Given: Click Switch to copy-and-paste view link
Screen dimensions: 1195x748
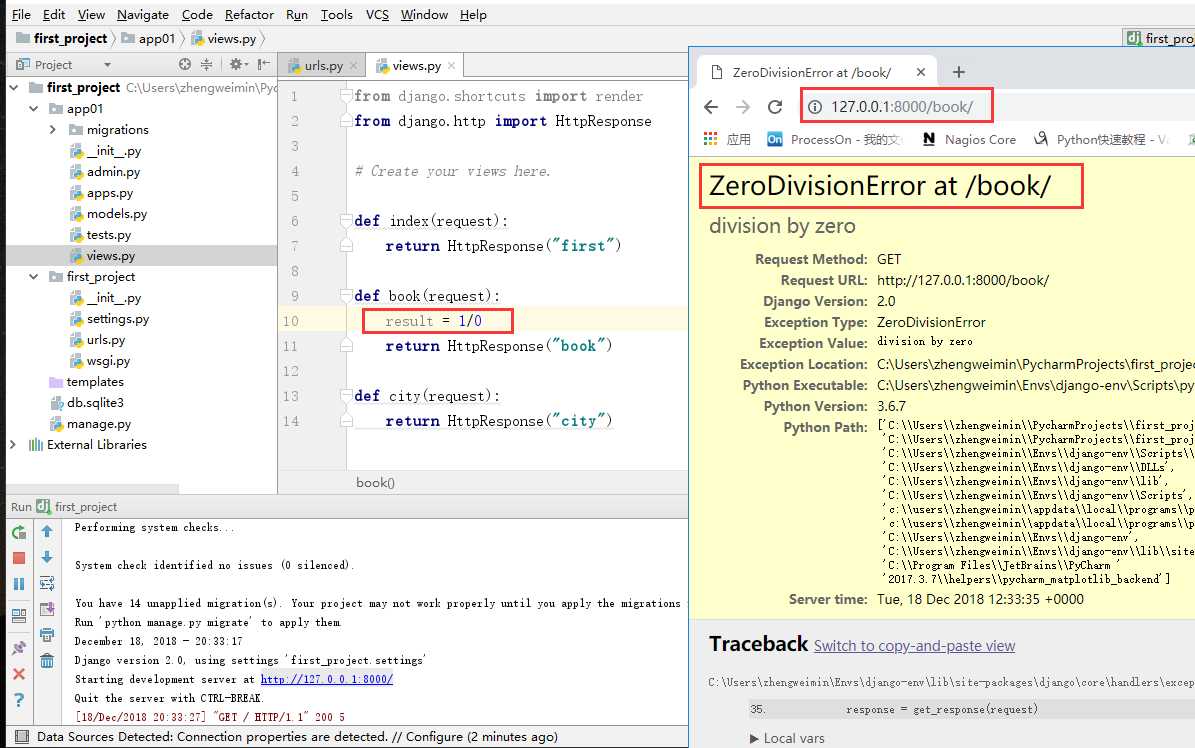Looking at the screenshot, I should [x=914, y=646].
